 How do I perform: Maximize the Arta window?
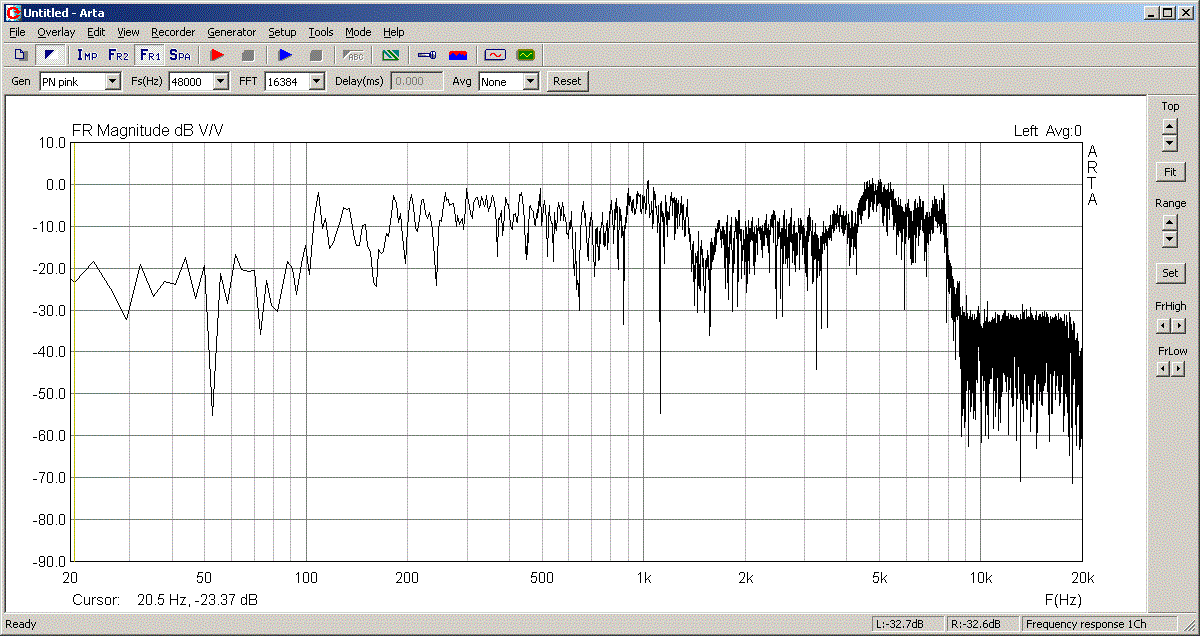(x=1168, y=12)
